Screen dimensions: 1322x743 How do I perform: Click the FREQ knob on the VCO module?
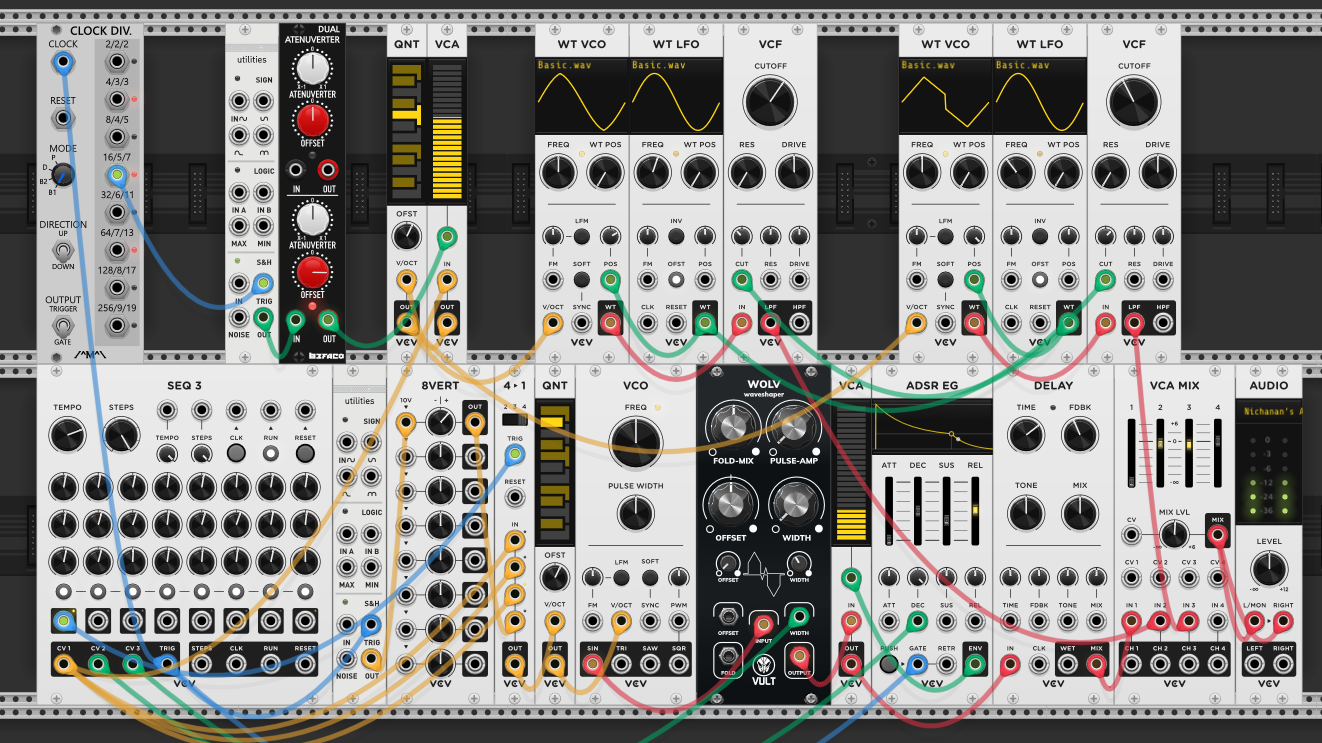pyautogui.click(x=635, y=445)
